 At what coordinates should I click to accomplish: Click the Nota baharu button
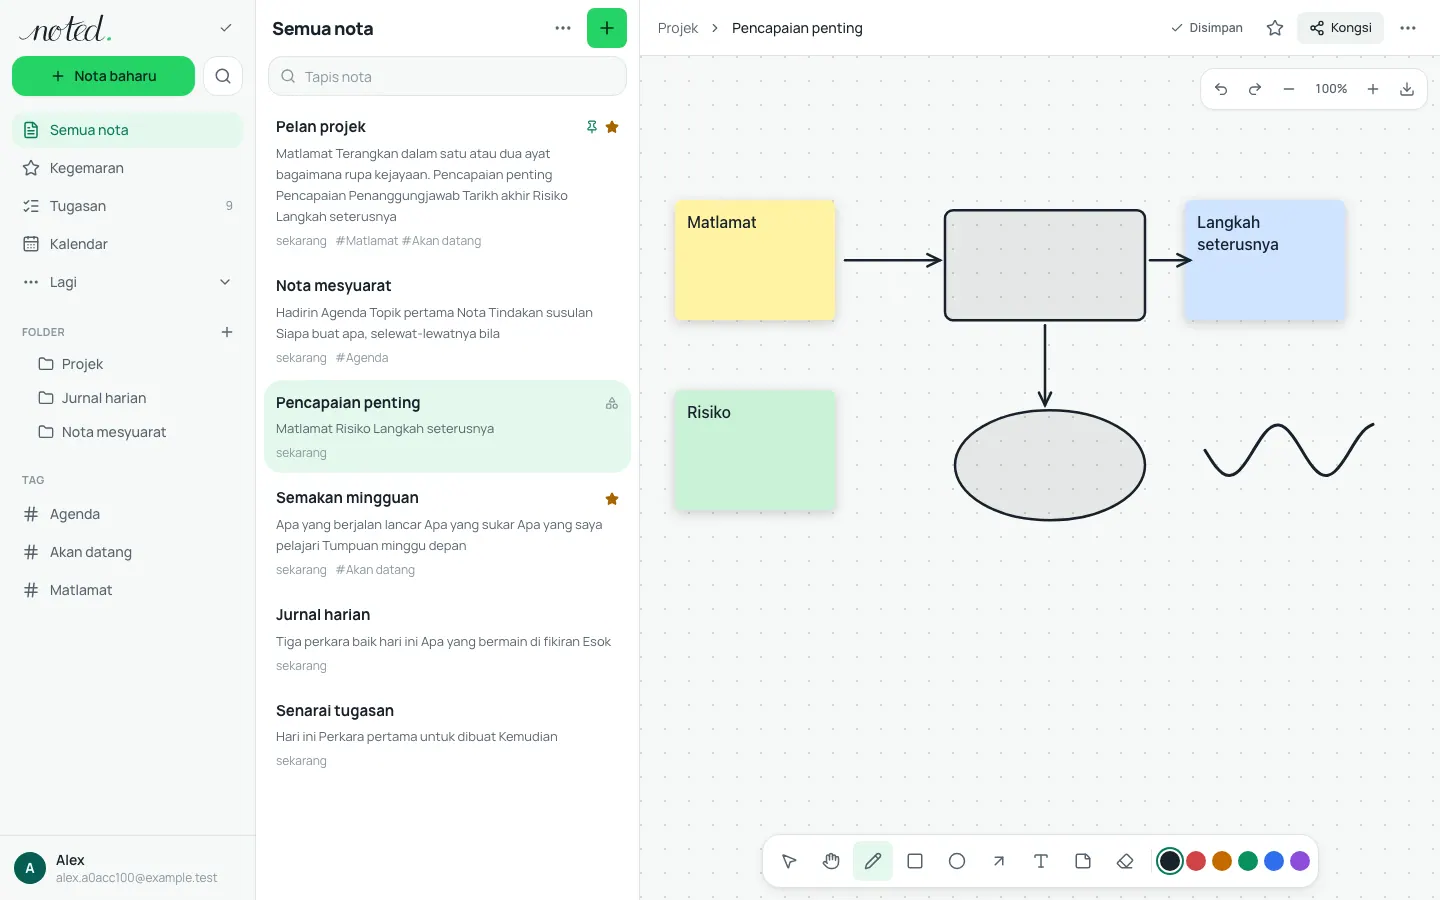[x=103, y=76]
